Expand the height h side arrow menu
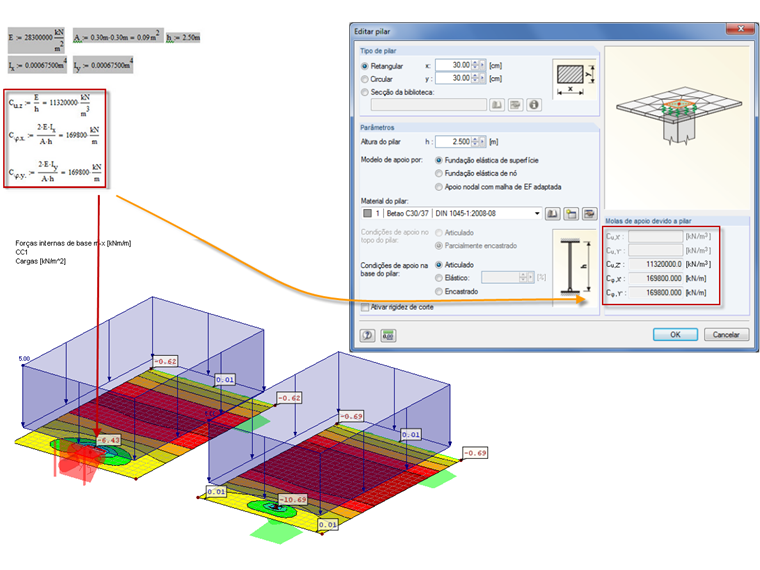 pos(482,142)
